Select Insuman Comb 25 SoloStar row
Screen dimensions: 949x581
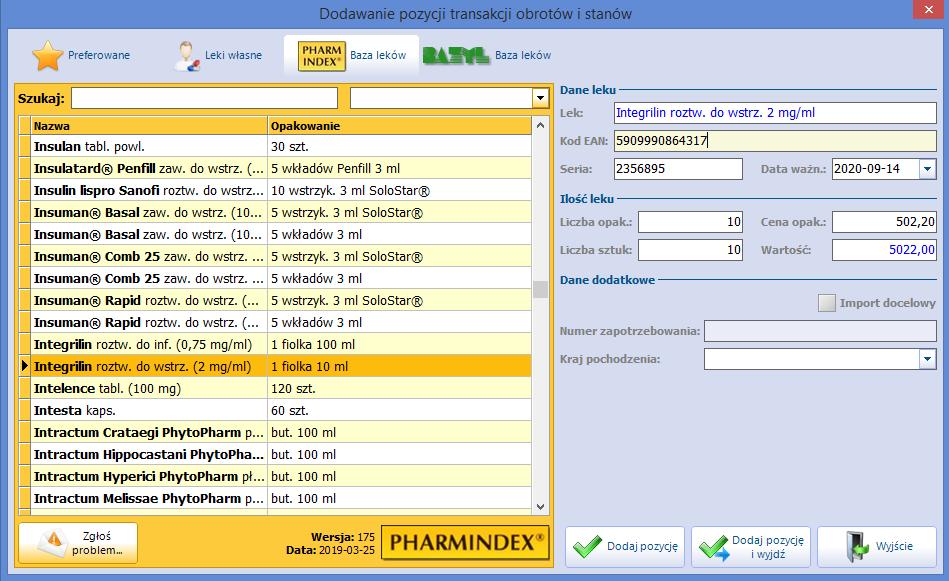[275, 257]
